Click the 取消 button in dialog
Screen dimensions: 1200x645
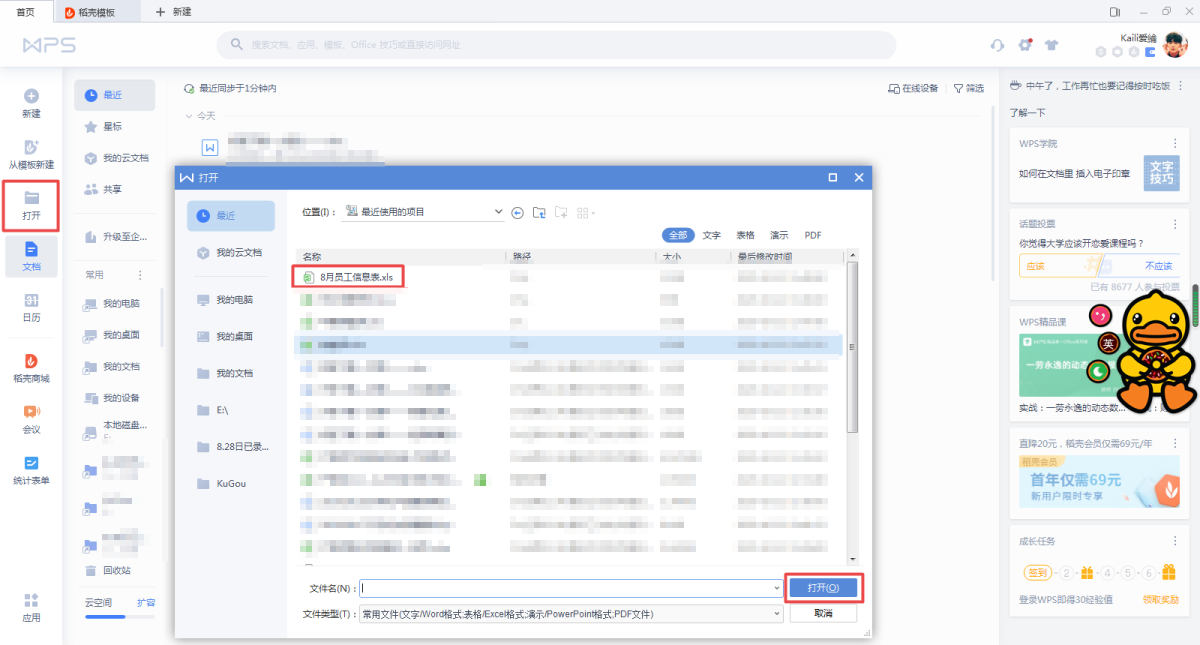(823, 614)
